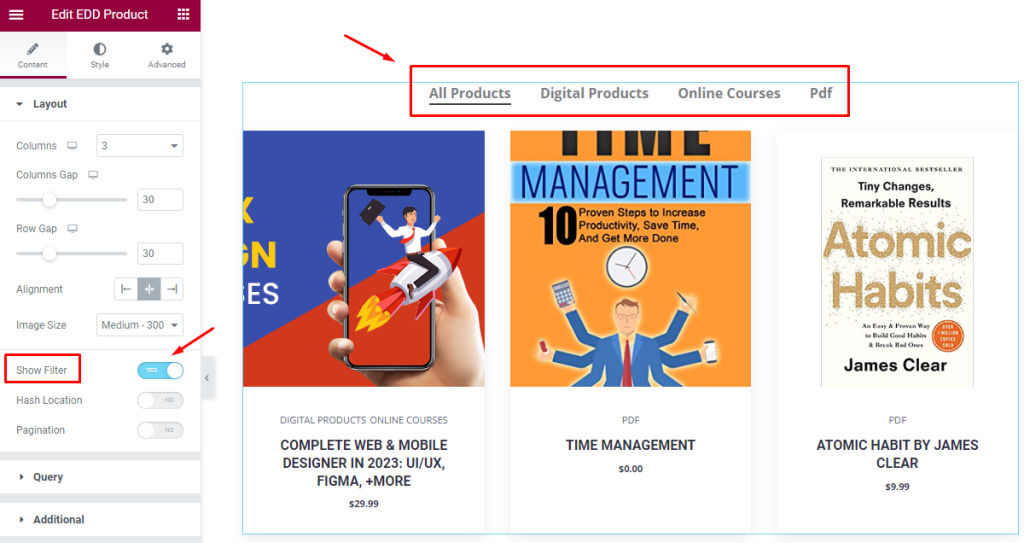Filter by Online Courses
Screen dimensions: 1024x543
pyautogui.click(x=729, y=93)
